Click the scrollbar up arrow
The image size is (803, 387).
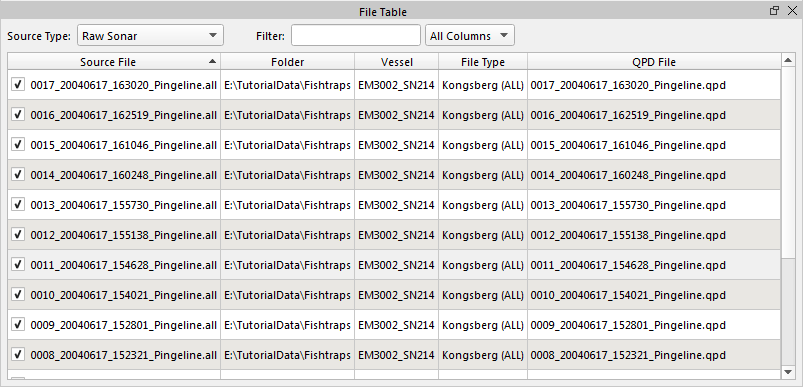coord(788,61)
